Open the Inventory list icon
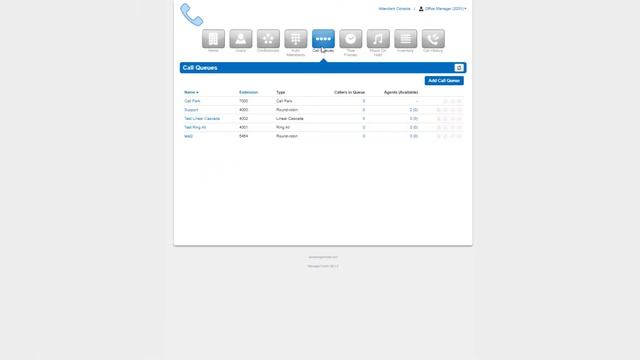The image size is (640, 360). coord(406,39)
